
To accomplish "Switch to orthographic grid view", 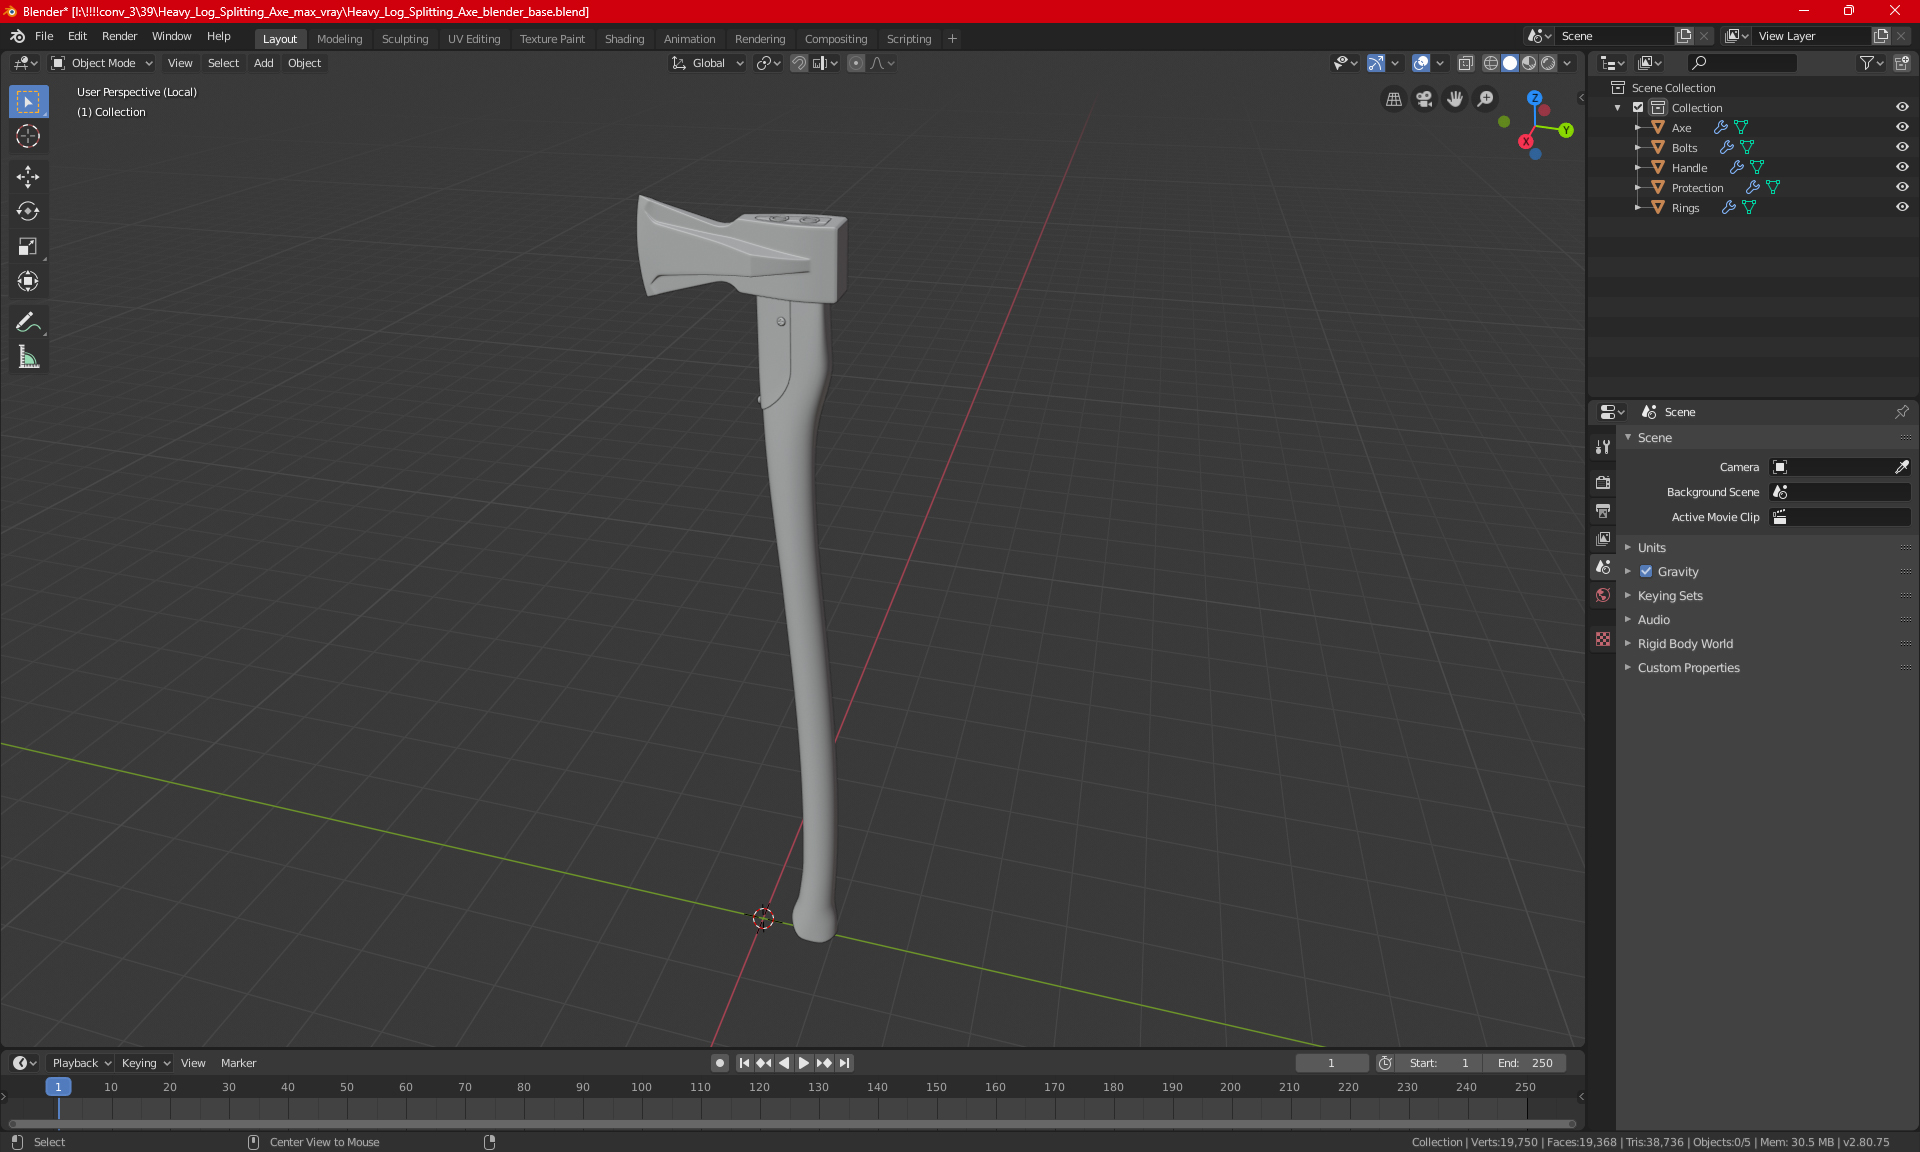I will (1393, 99).
